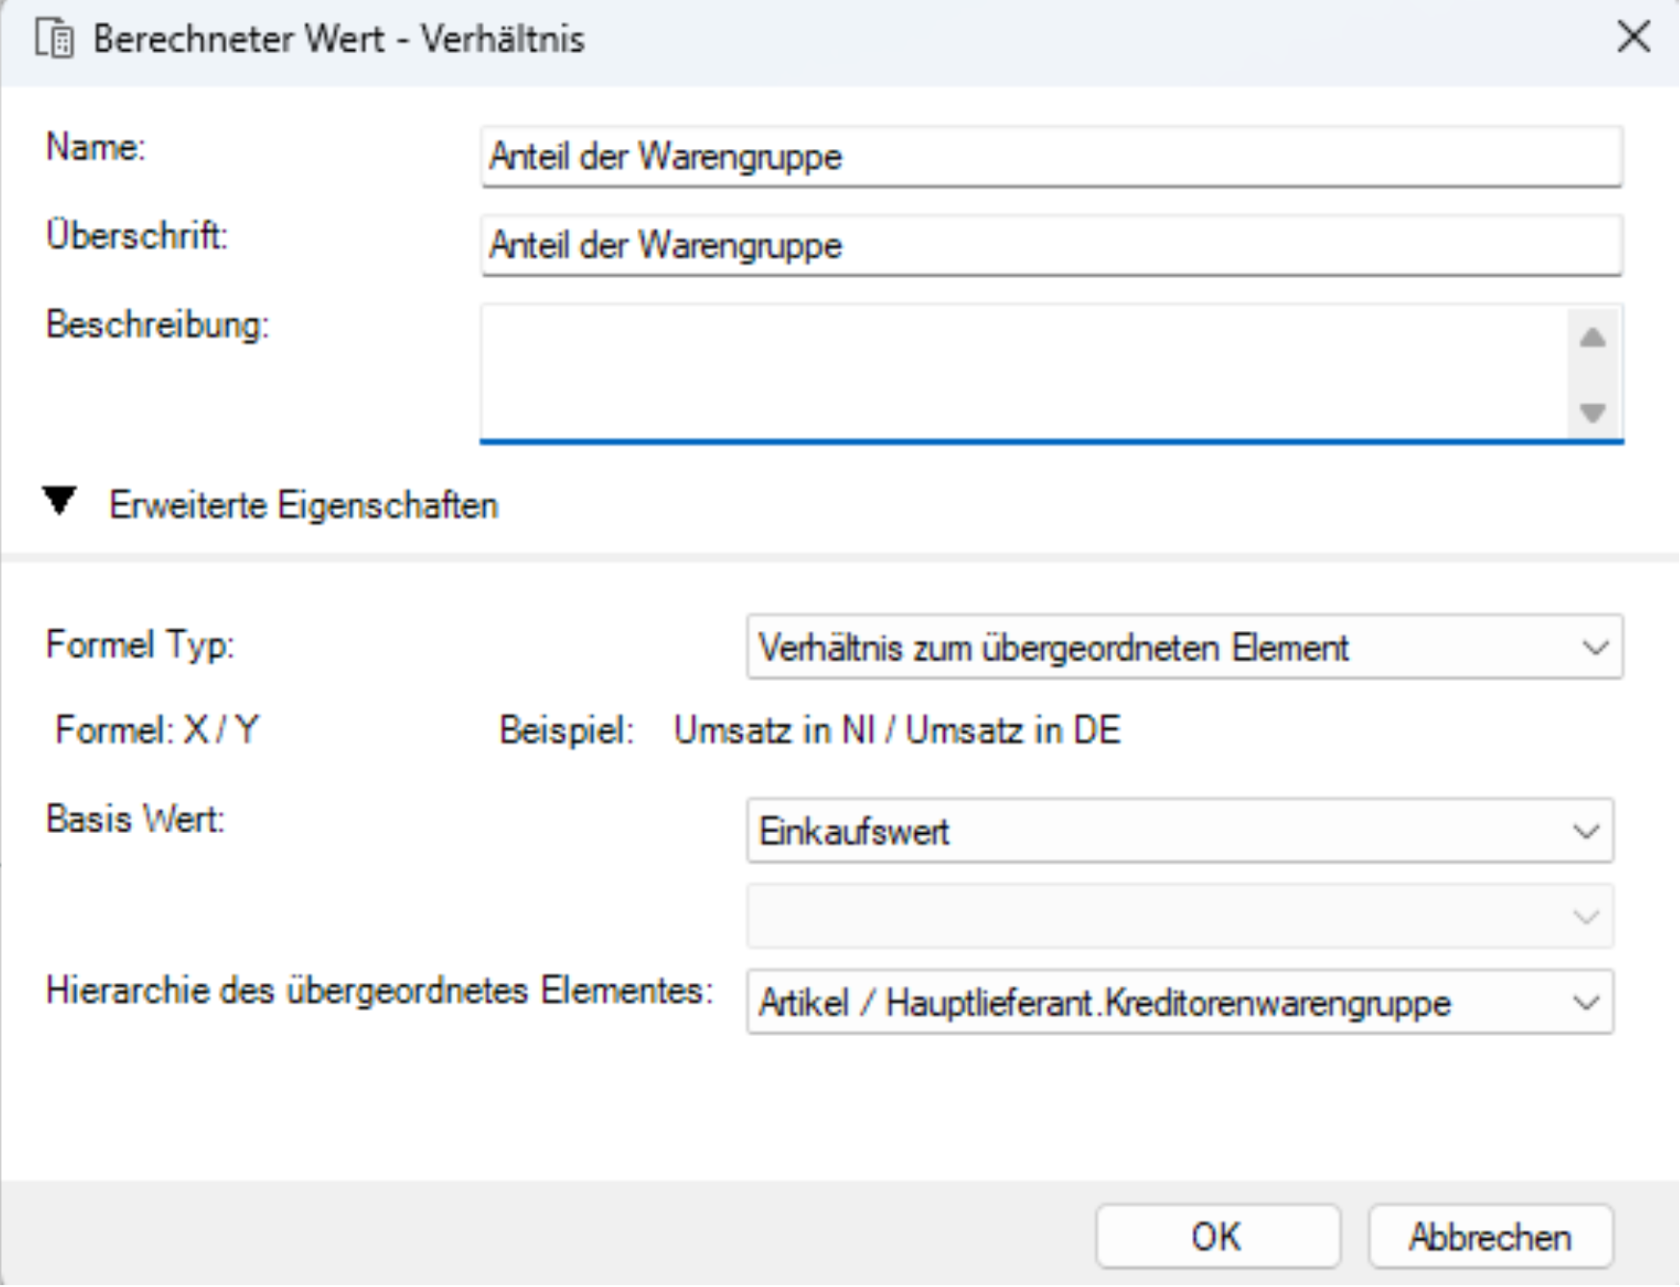Viewport: 1680px width, 1287px height.
Task: Confirm with the OK button
Action: (1217, 1237)
